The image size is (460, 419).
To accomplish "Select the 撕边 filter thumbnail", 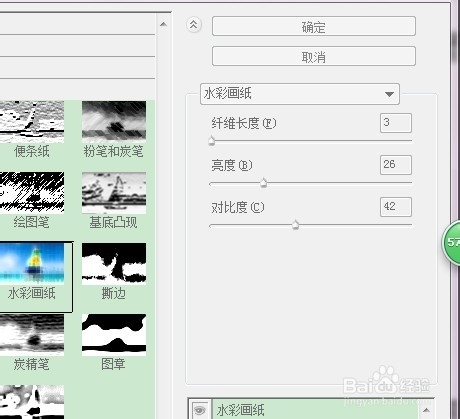I will 114,263.
